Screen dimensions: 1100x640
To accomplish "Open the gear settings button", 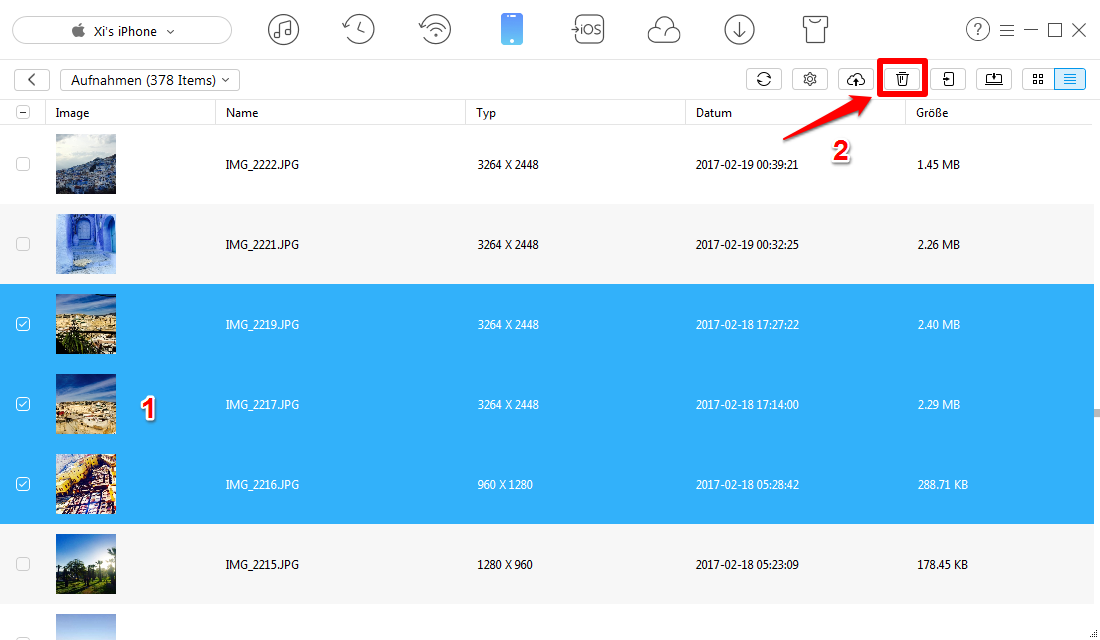I will coord(810,79).
